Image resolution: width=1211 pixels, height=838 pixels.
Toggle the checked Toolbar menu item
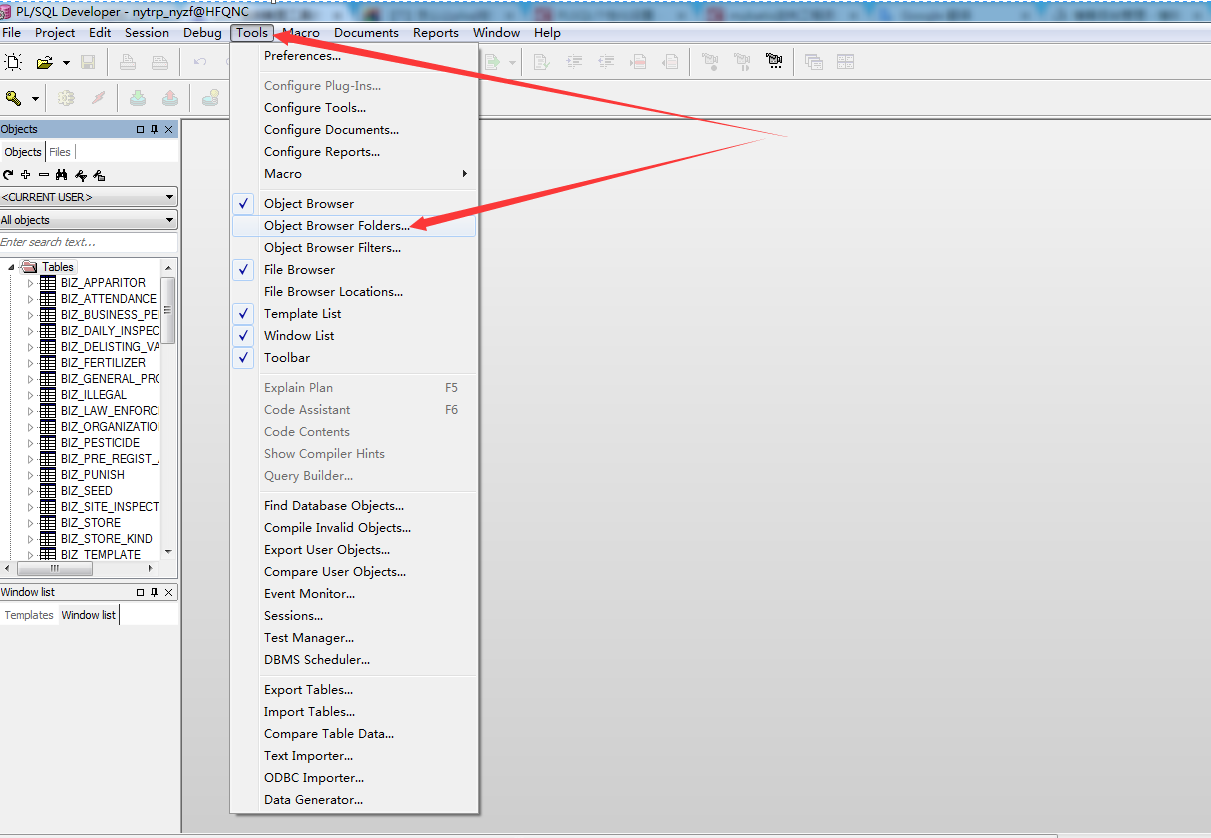[x=354, y=357]
